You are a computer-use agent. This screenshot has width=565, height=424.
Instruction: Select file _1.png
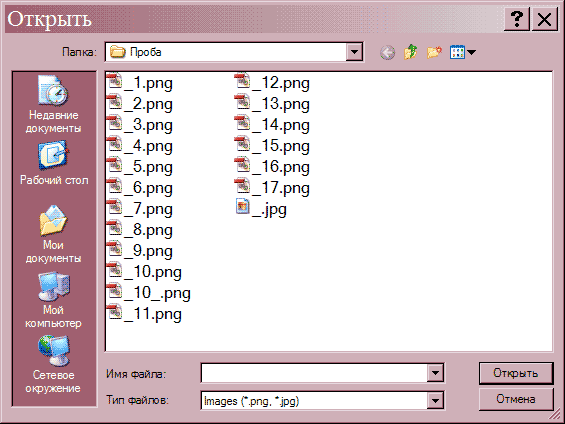141,83
